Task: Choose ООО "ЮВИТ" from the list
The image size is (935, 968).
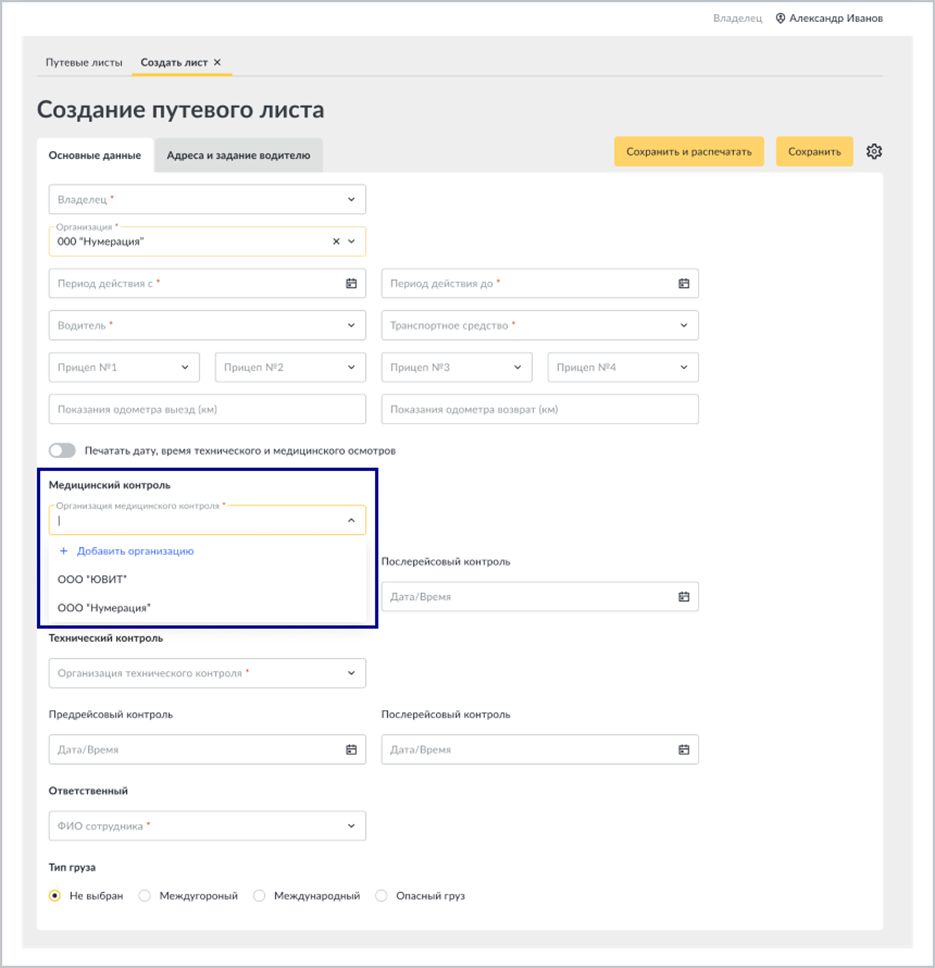Action: click(207, 579)
